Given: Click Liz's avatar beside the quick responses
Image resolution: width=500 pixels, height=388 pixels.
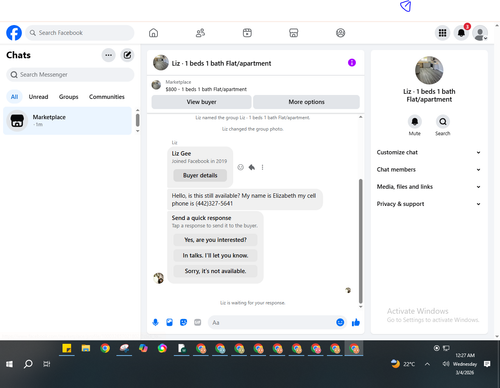Looking at the screenshot, I should 158,278.
